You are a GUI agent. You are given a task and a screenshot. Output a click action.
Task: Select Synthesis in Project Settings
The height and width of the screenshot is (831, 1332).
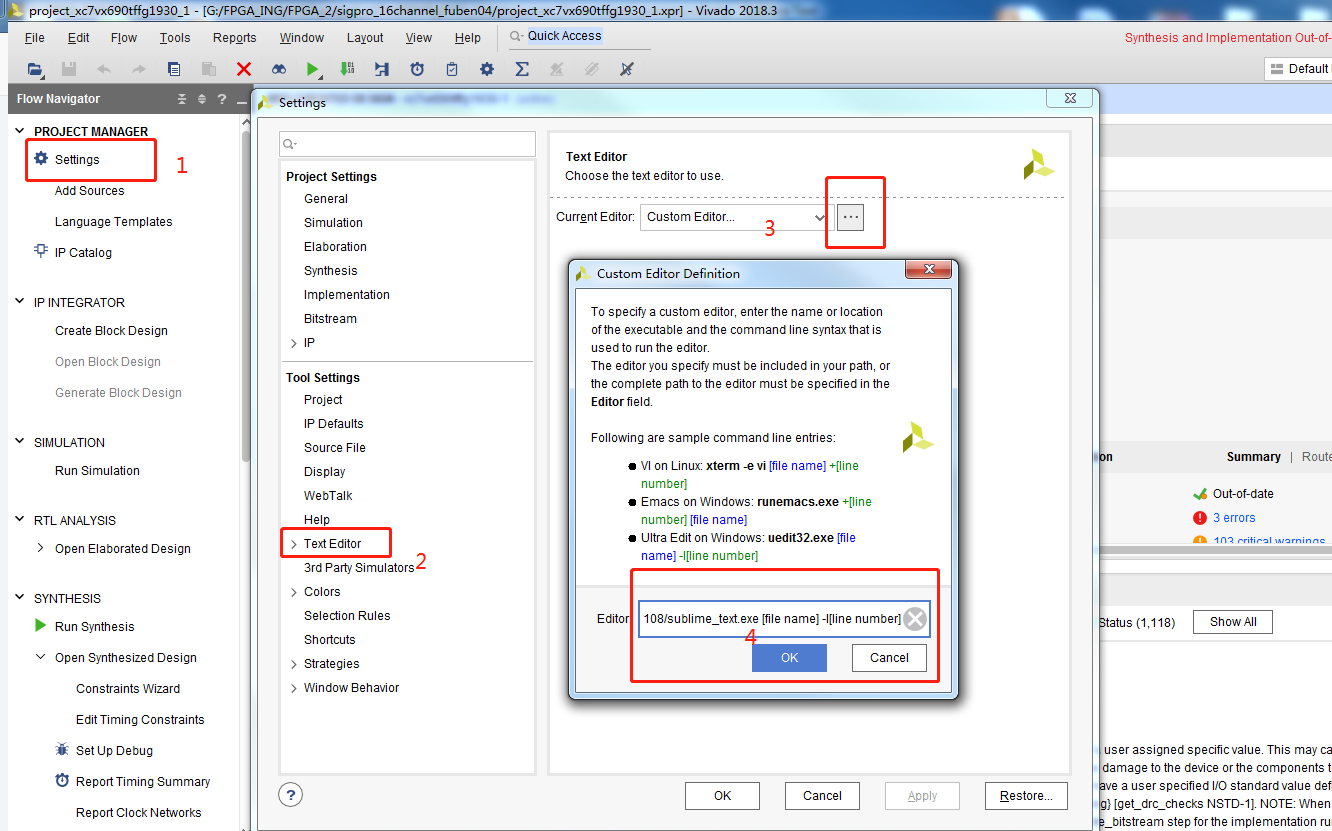330,271
